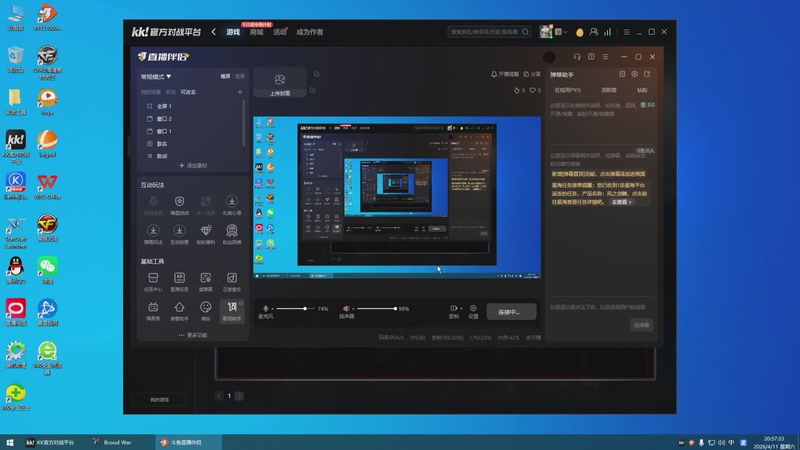Viewport: 800px width, 450px height.
Task: Open microphone device dropdown arrow
Action: click(272, 309)
